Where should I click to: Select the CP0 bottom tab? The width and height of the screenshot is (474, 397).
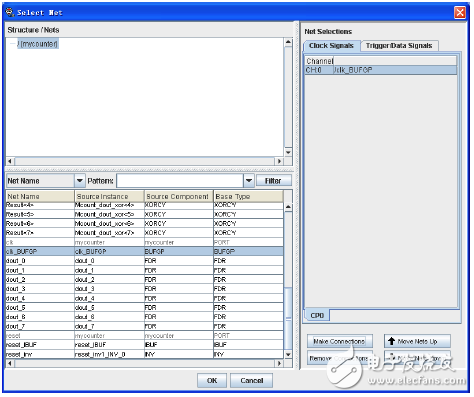tap(317, 315)
